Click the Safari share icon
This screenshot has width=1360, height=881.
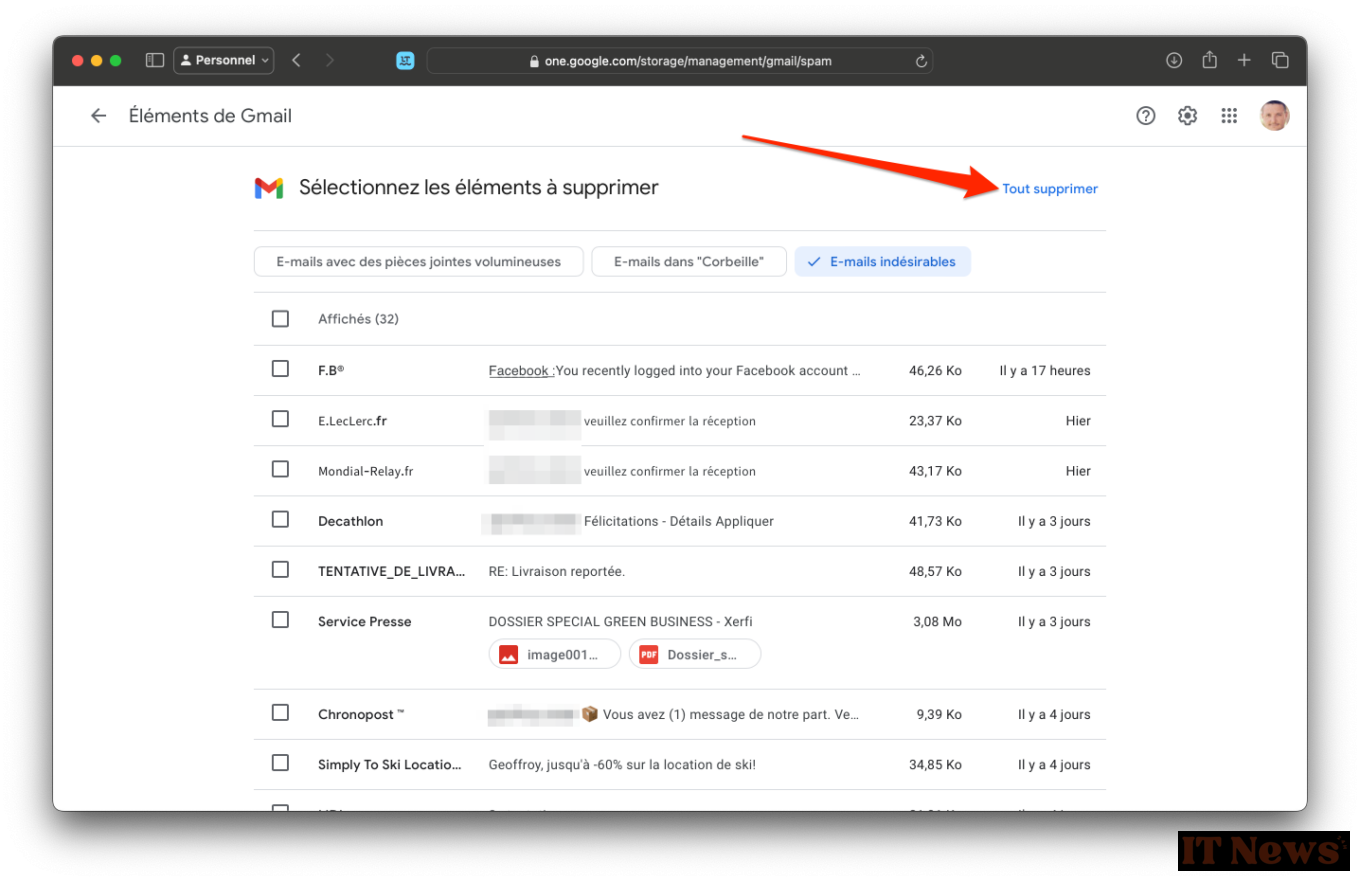(1209, 60)
